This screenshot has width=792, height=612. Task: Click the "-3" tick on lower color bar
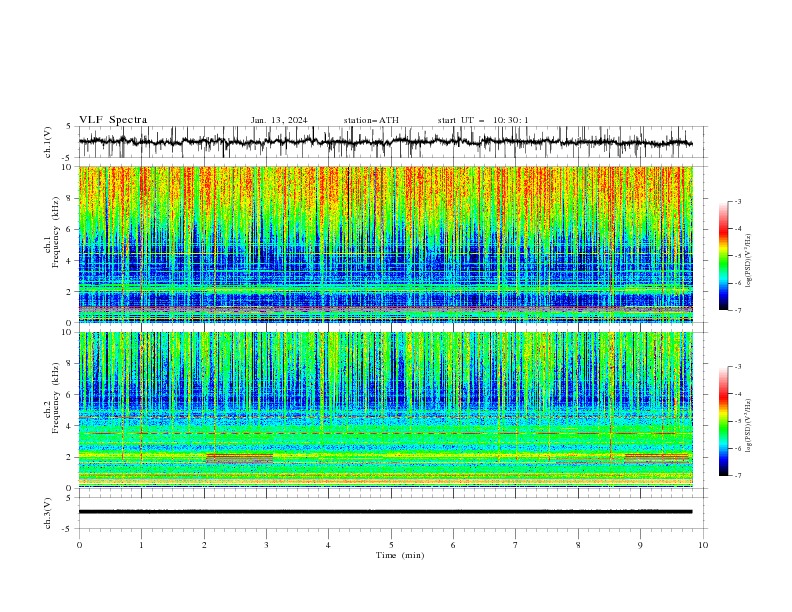pyautogui.click(x=738, y=367)
